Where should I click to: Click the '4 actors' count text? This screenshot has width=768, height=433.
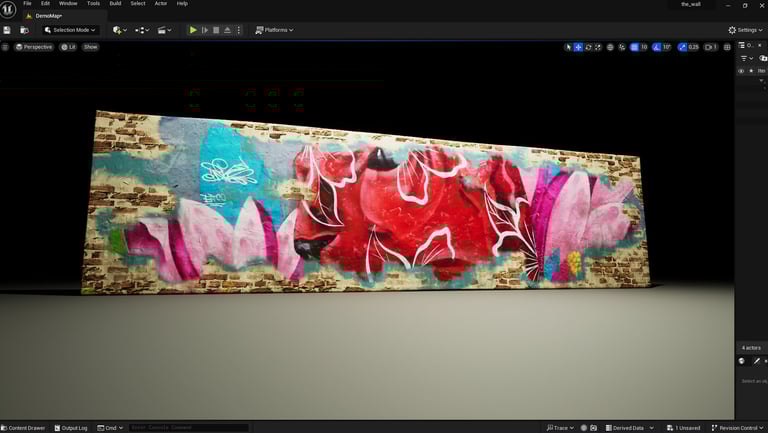tap(751, 348)
